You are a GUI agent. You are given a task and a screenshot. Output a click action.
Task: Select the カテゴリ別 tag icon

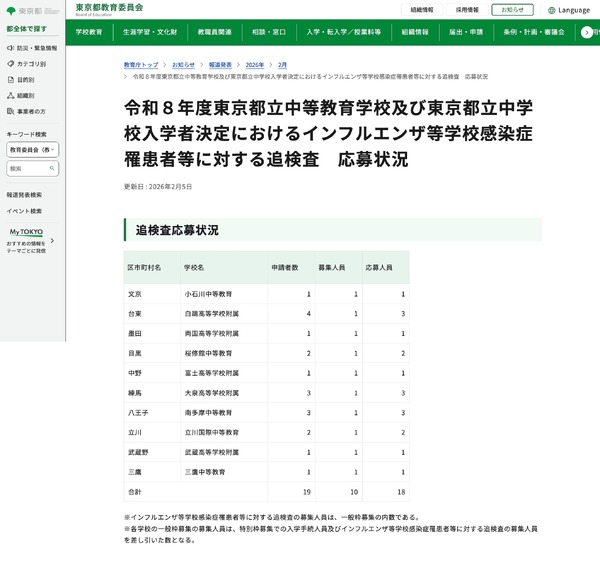[10, 64]
